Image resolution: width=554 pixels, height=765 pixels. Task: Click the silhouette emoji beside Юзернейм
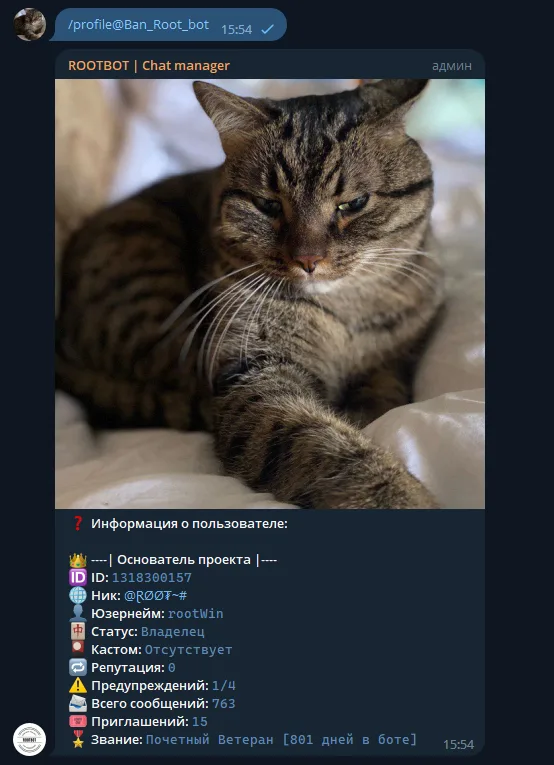coord(78,614)
